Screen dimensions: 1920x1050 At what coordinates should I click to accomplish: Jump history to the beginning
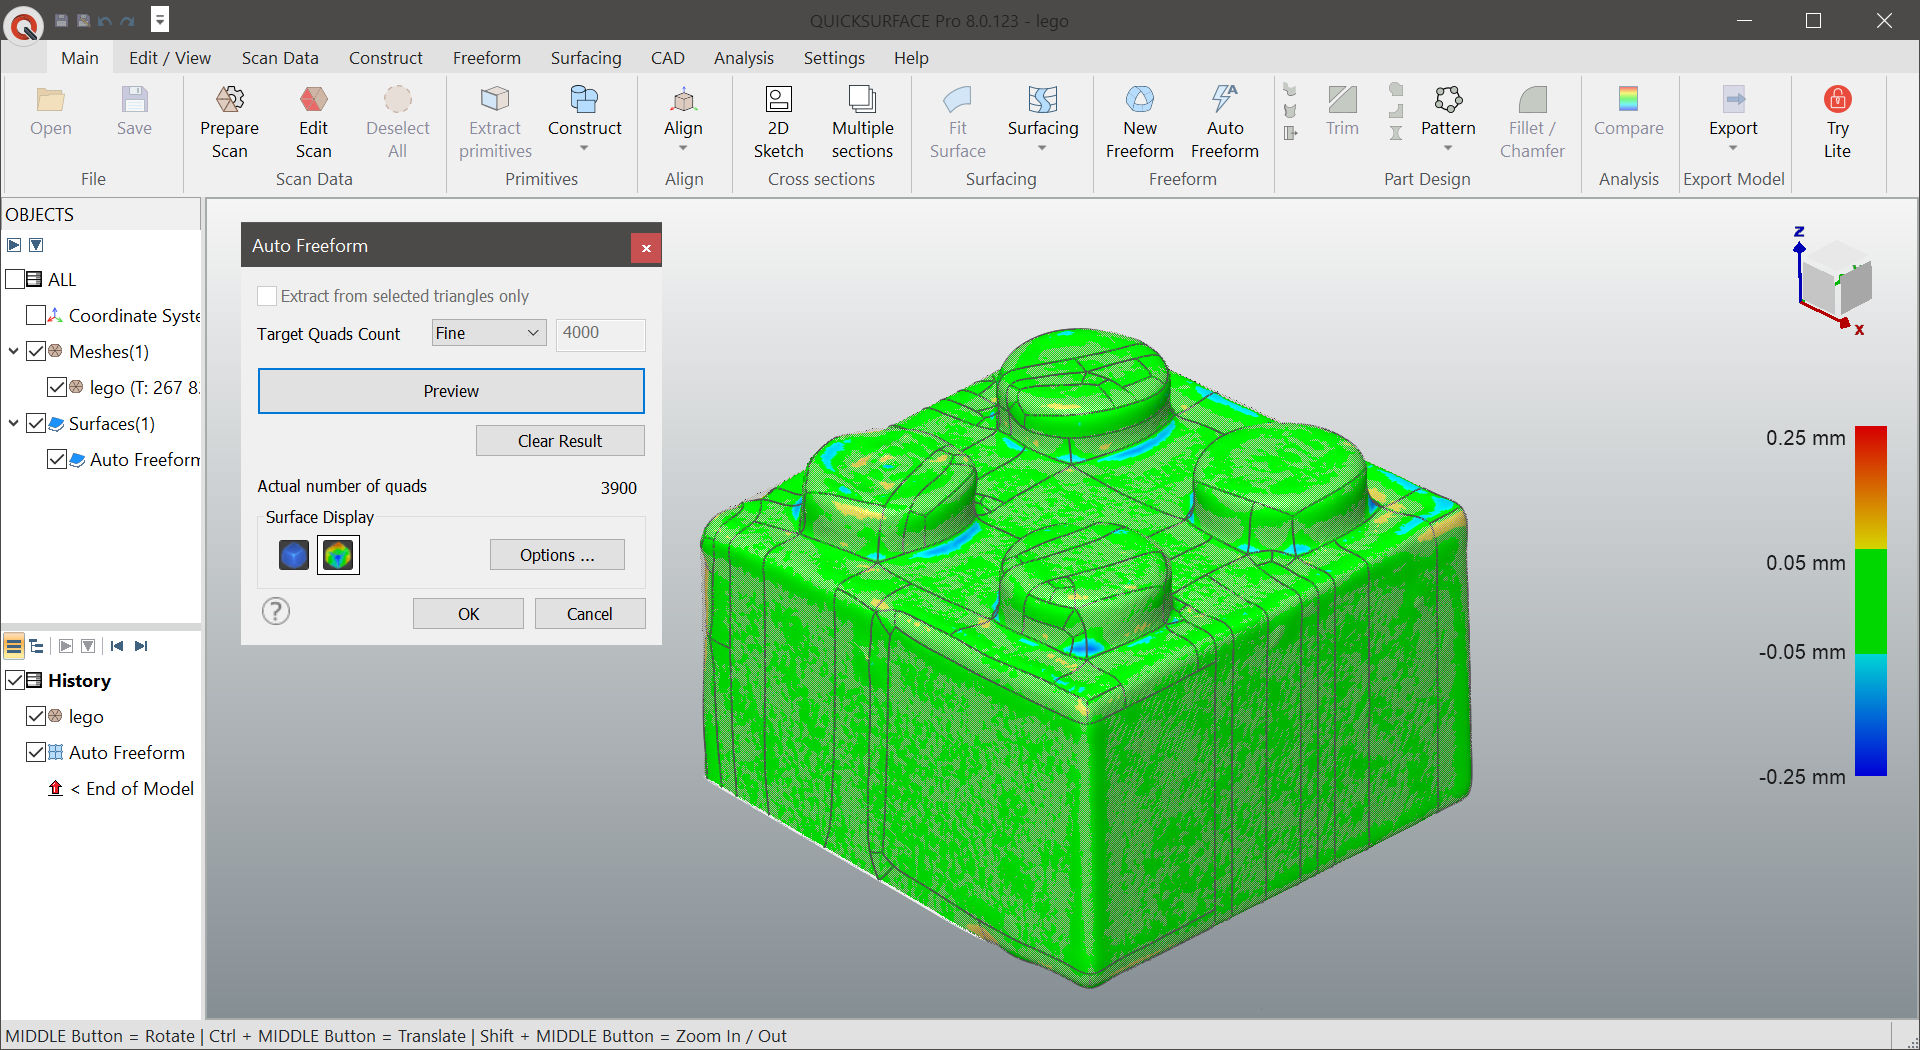(117, 646)
